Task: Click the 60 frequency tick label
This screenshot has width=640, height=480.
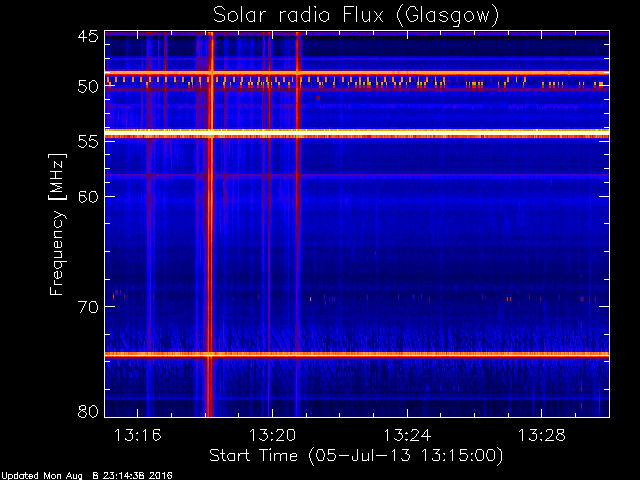Action: (88, 196)
